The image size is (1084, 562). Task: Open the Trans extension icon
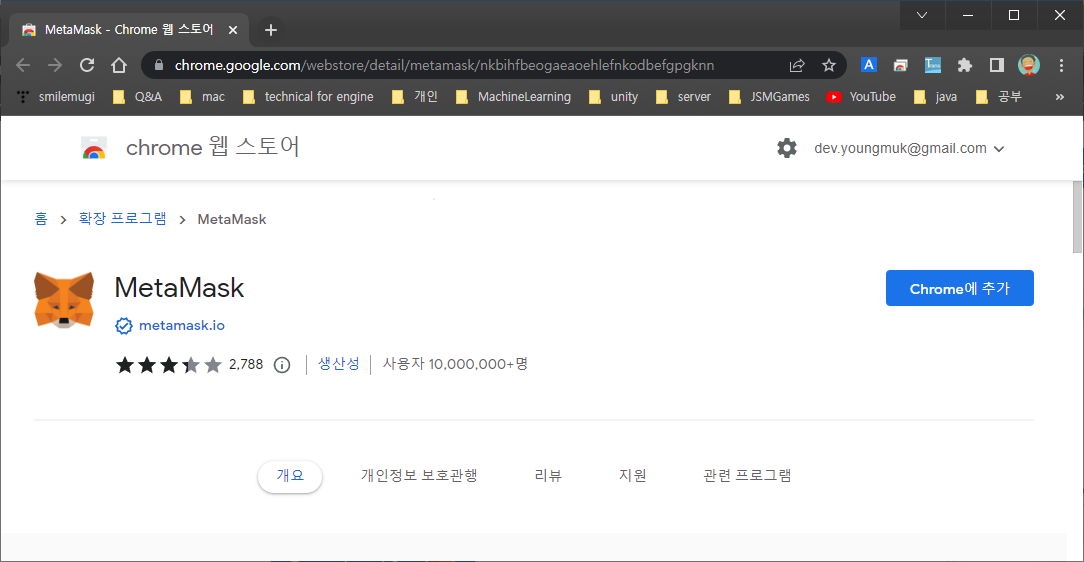click(933, 65)
